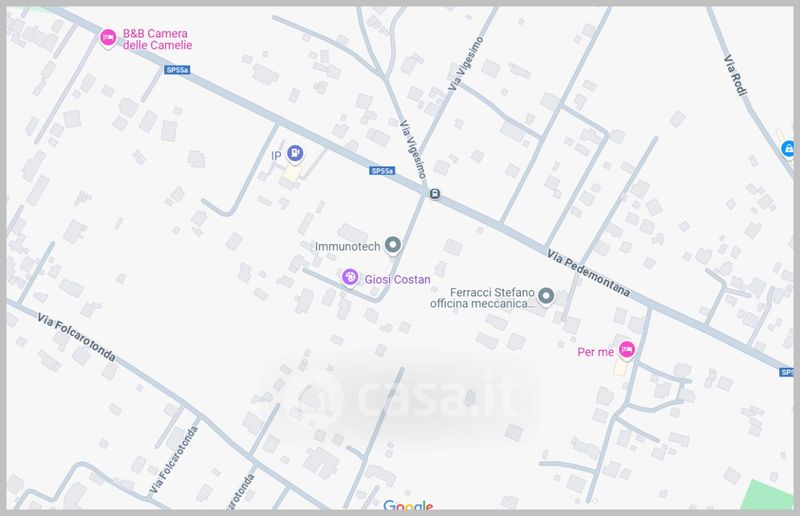Select the bus stop icon on Via Pedemontana

coord(435,194)
